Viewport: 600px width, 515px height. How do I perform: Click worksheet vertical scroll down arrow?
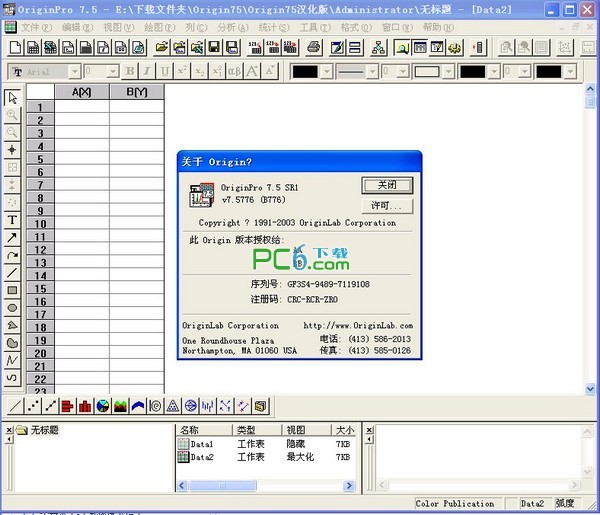coord(590,389)
